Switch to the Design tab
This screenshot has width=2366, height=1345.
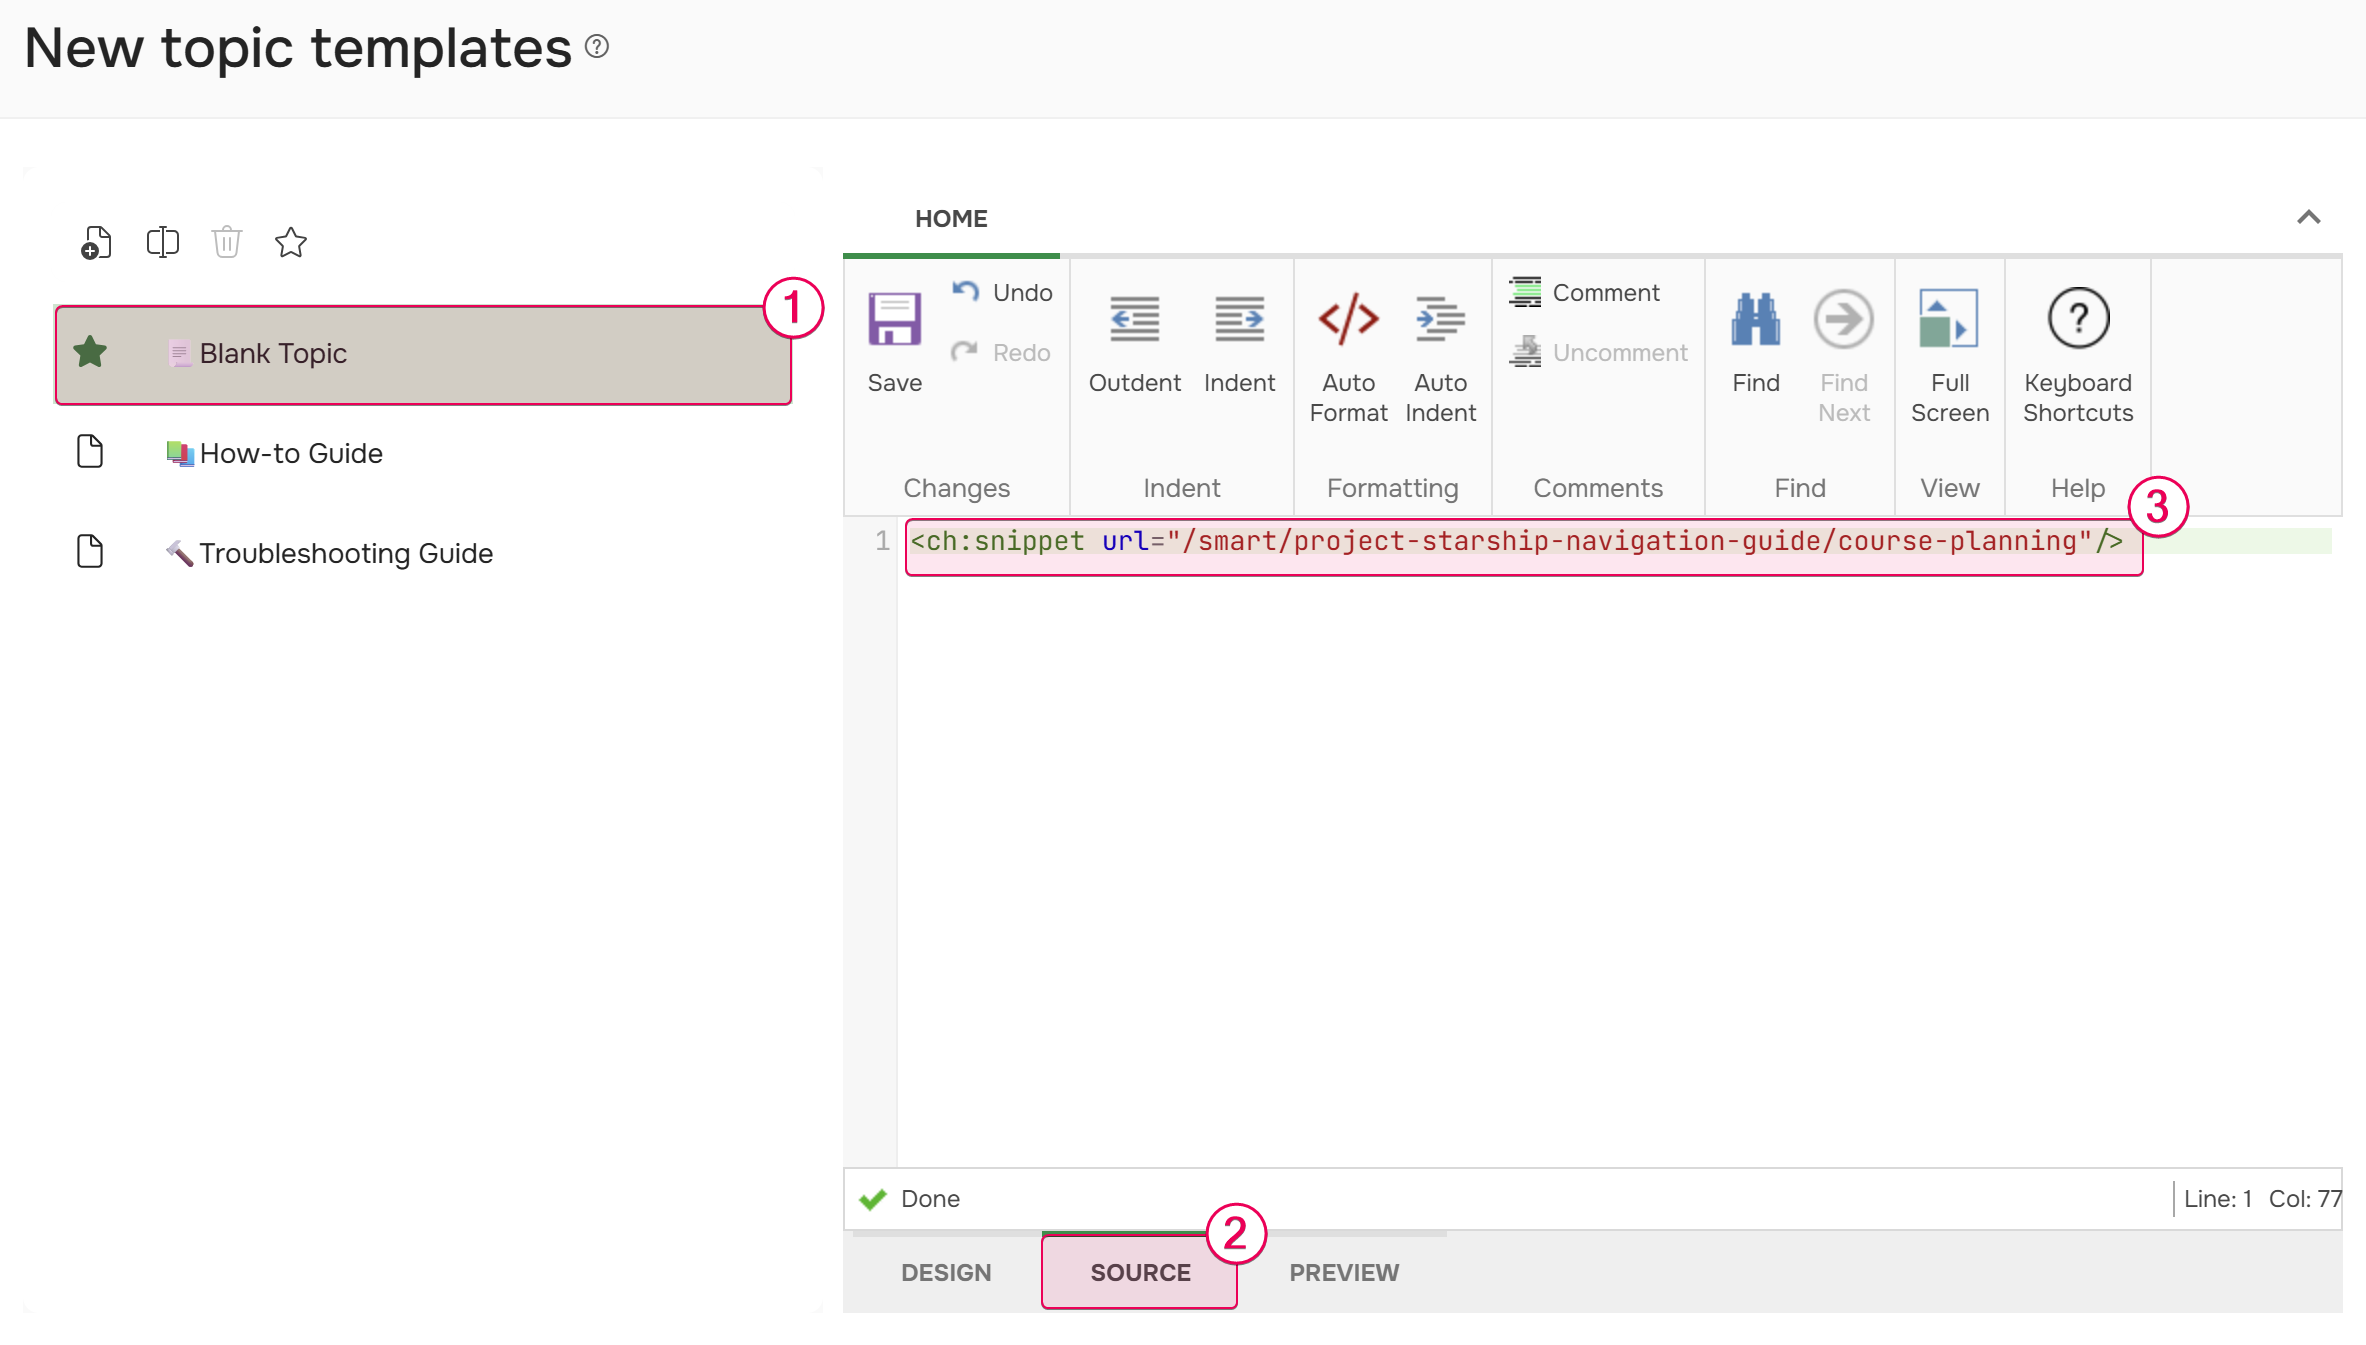(x=946, y=1272)
